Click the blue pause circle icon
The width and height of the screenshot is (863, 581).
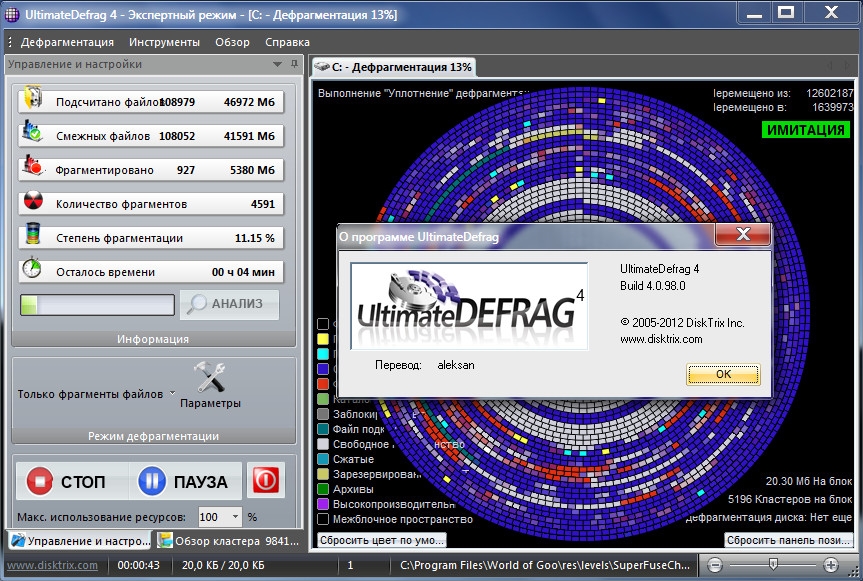tap(151, 481)
